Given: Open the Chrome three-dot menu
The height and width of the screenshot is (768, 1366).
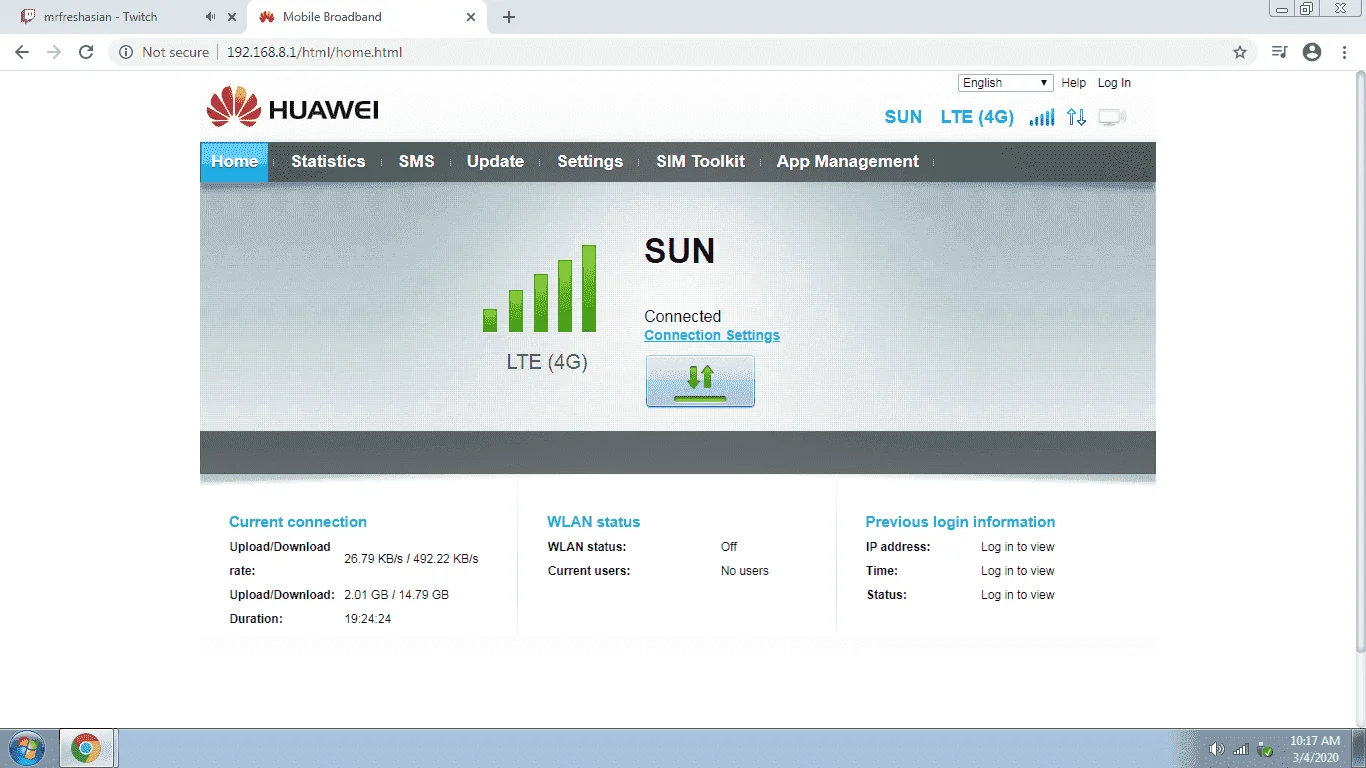Looking at the screenshot, I should pos(1345,52).
